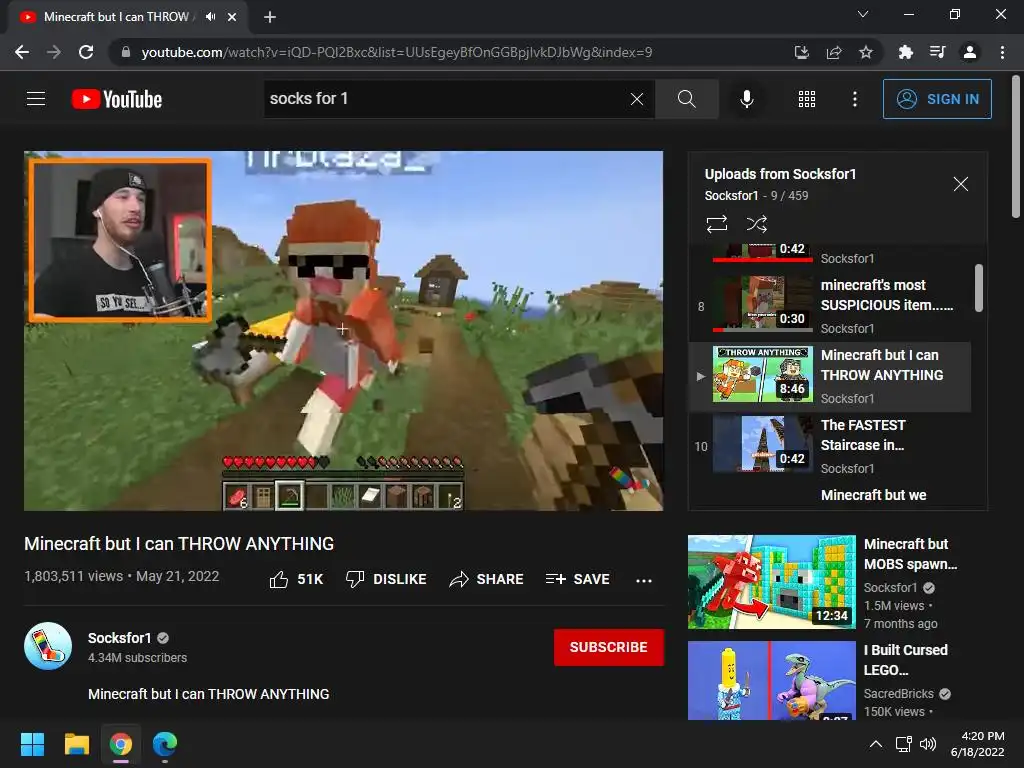Go to YouTube home via logo
Screen dimensions: 1024x768
117,99
